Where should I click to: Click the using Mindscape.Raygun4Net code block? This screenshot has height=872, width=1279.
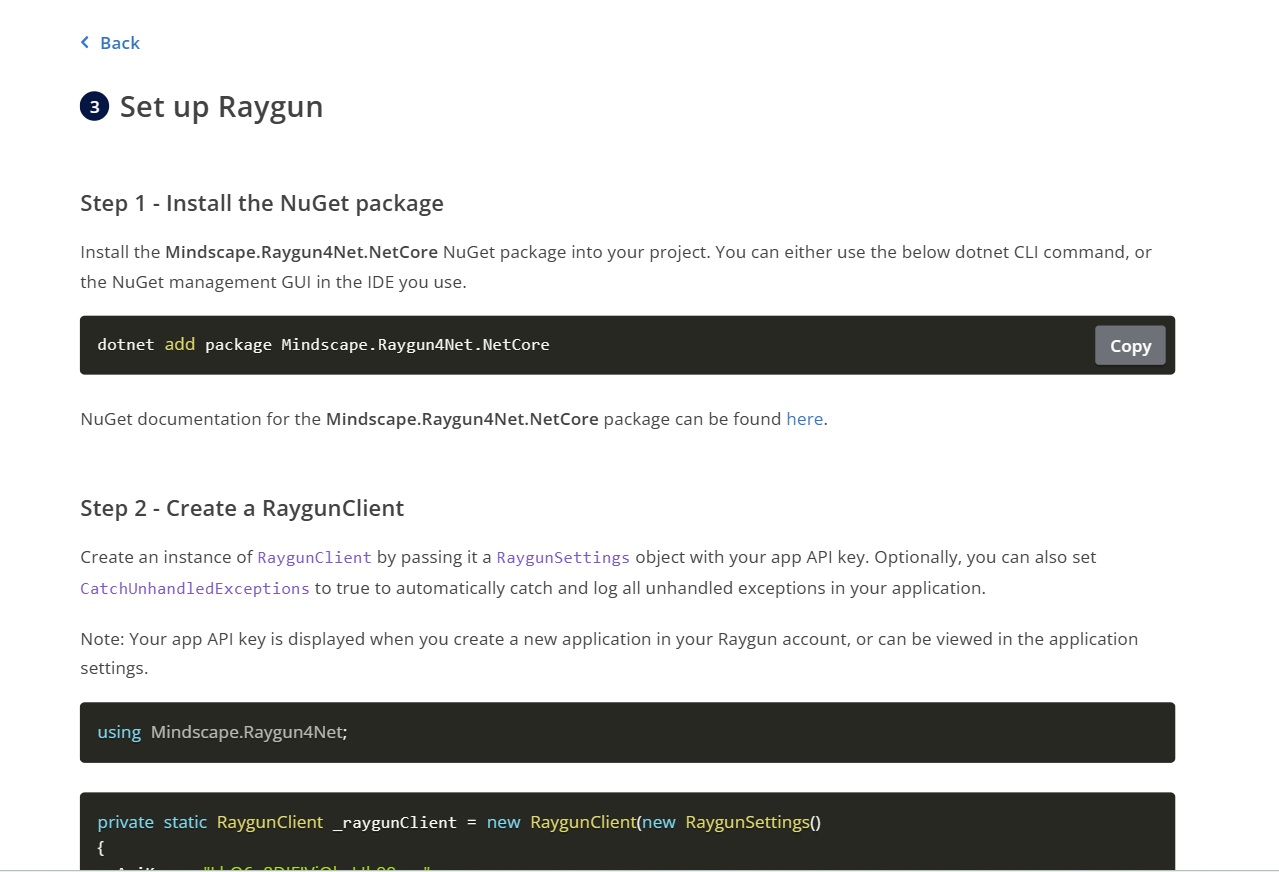coord(627,732)
